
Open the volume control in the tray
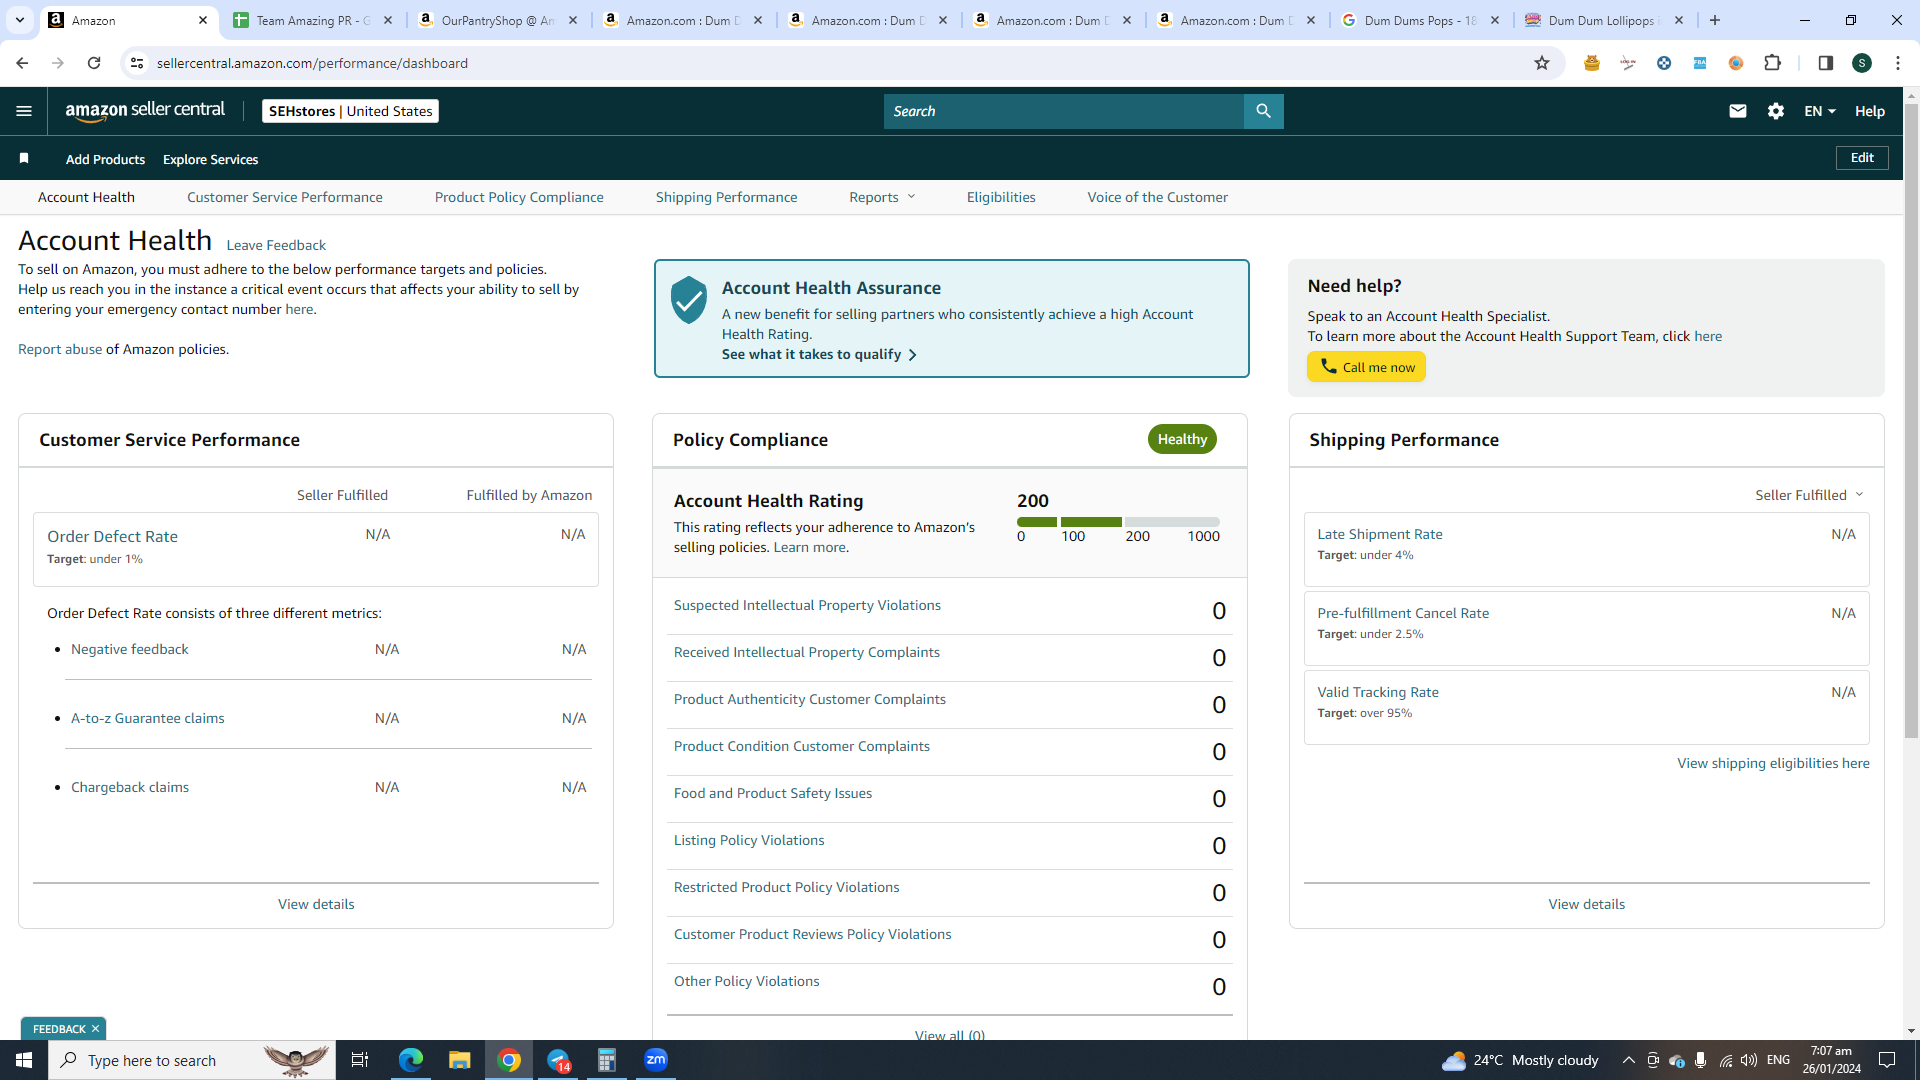click(x=1748, y=1060)
